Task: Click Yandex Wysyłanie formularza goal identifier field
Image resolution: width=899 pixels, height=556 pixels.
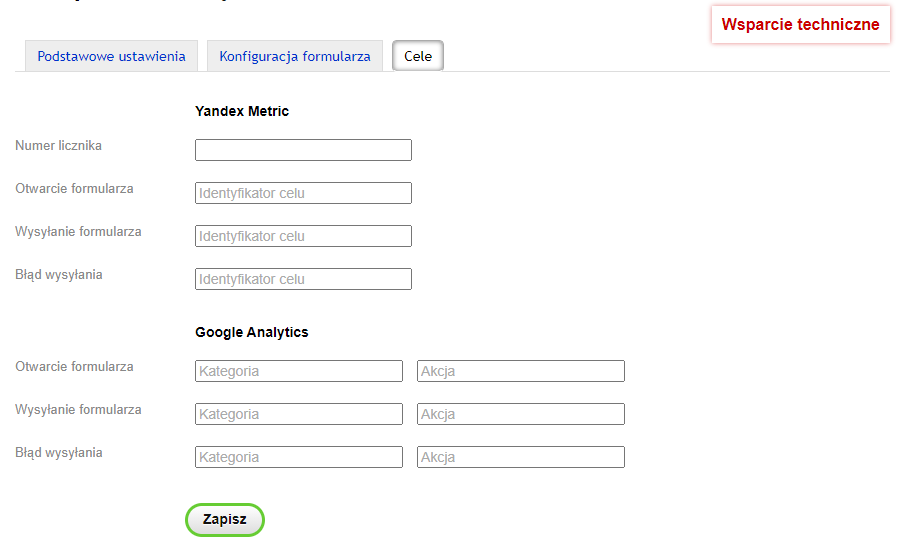Action: [303, 236]
